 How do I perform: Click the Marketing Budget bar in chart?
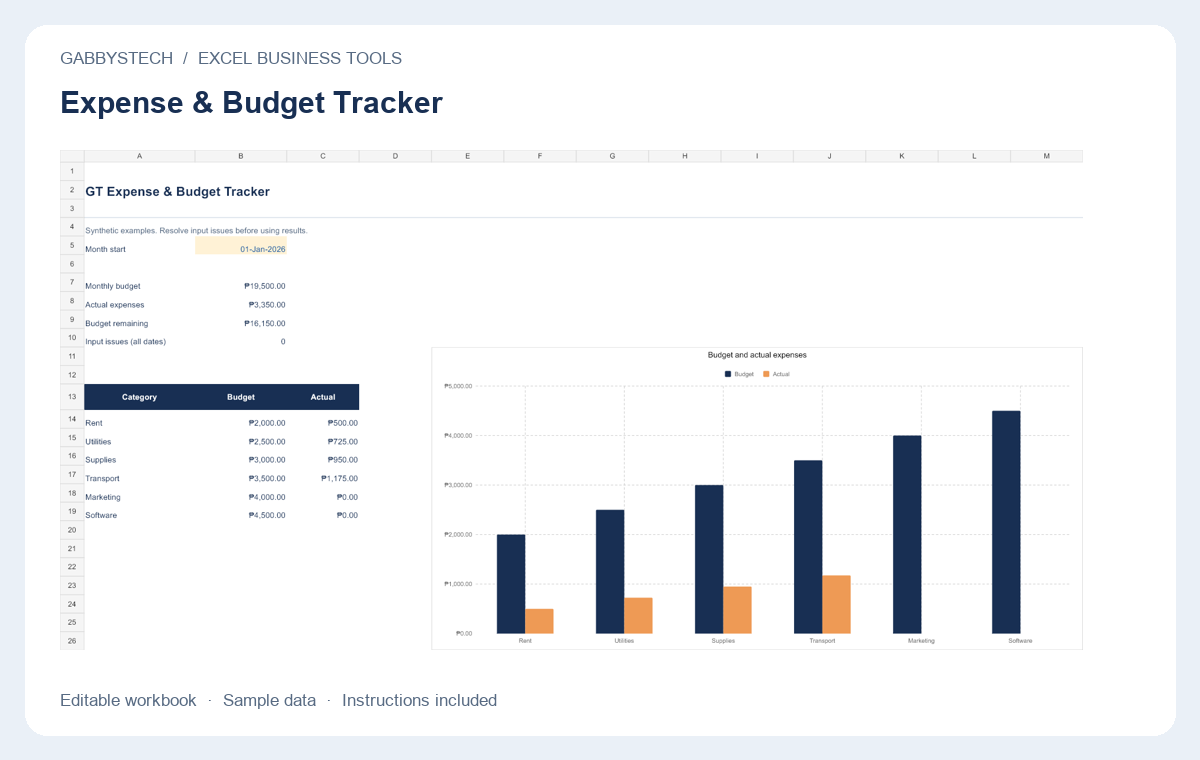907,534
